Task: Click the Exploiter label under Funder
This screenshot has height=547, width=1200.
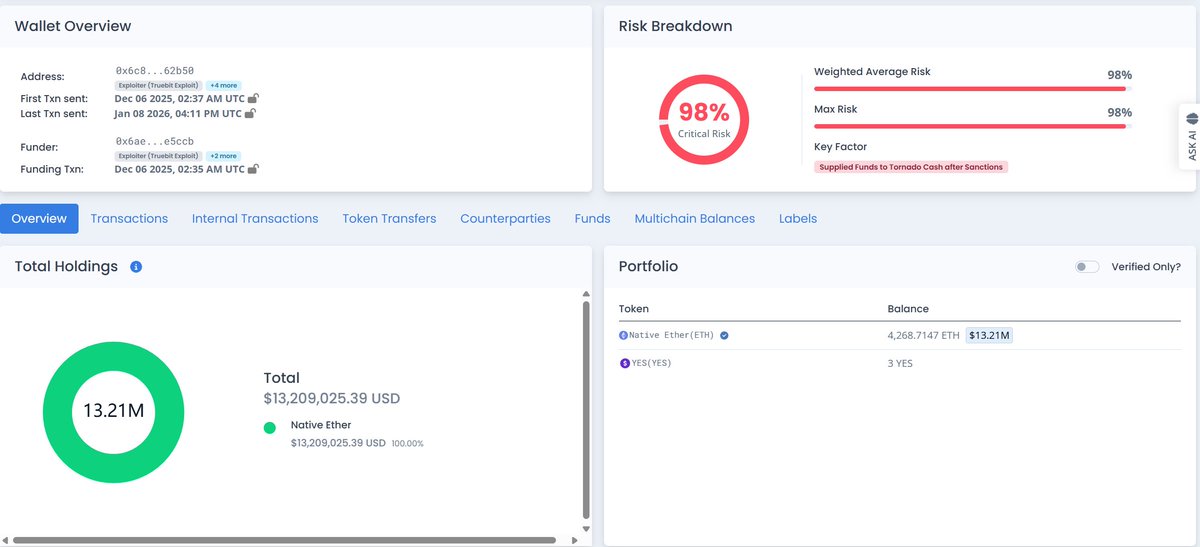Action: [160, 156]
